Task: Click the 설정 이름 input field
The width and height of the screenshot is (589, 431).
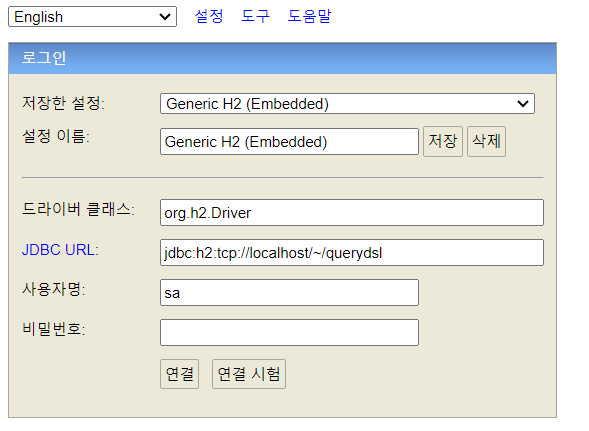Action: [x=289, y=142]
